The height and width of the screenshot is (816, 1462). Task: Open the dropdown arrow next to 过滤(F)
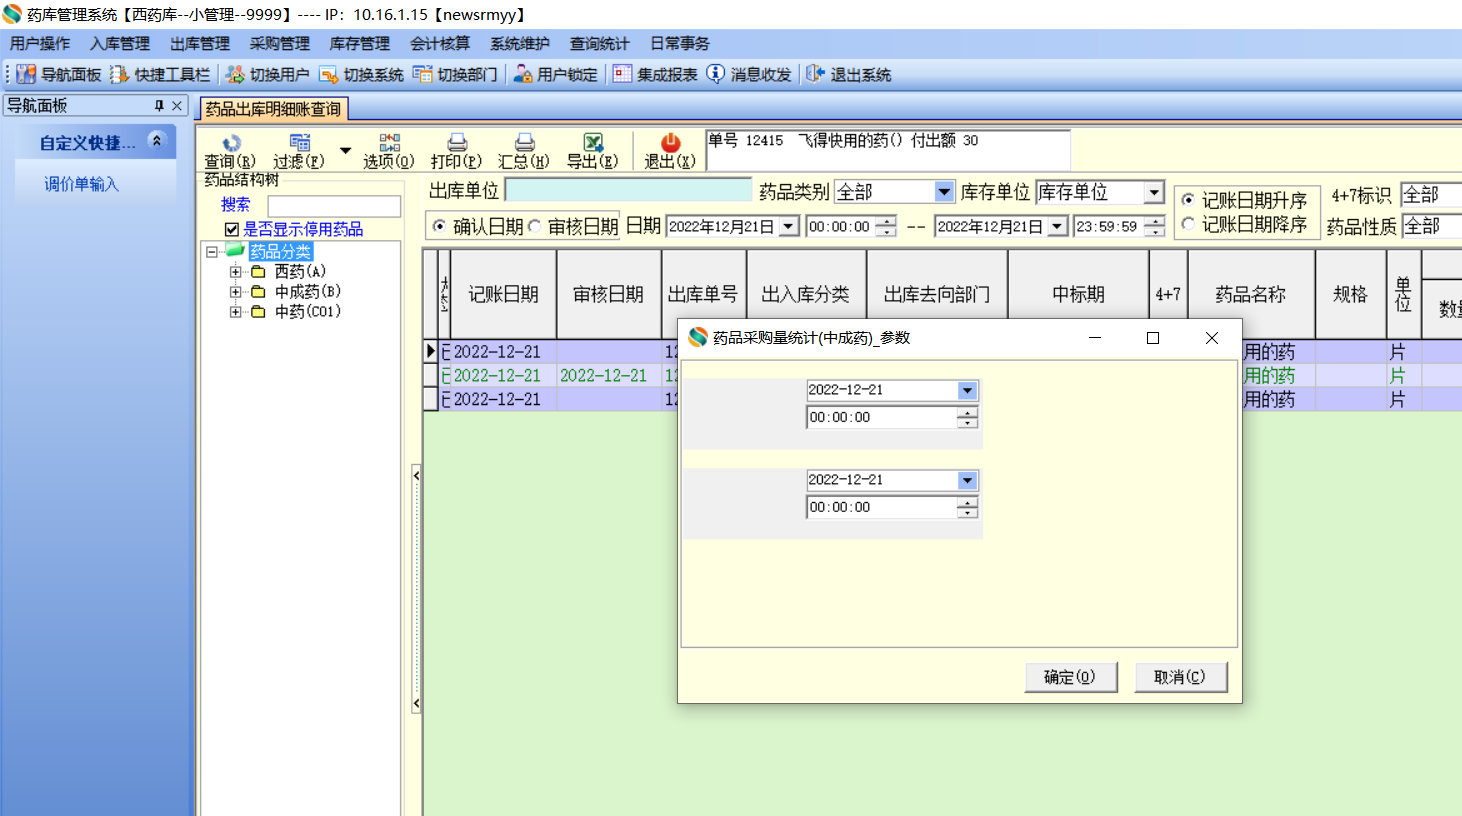click(345, 151)
